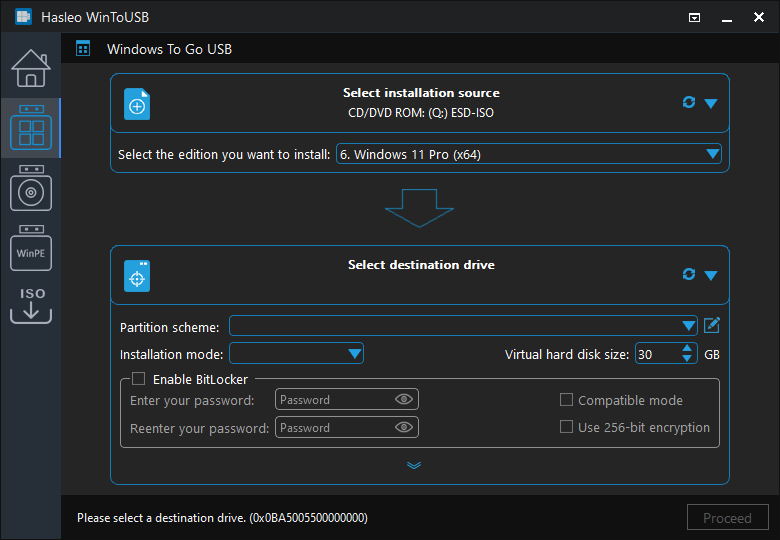
Task: Click the Select destination drive heading
Action: click(421, 265)
